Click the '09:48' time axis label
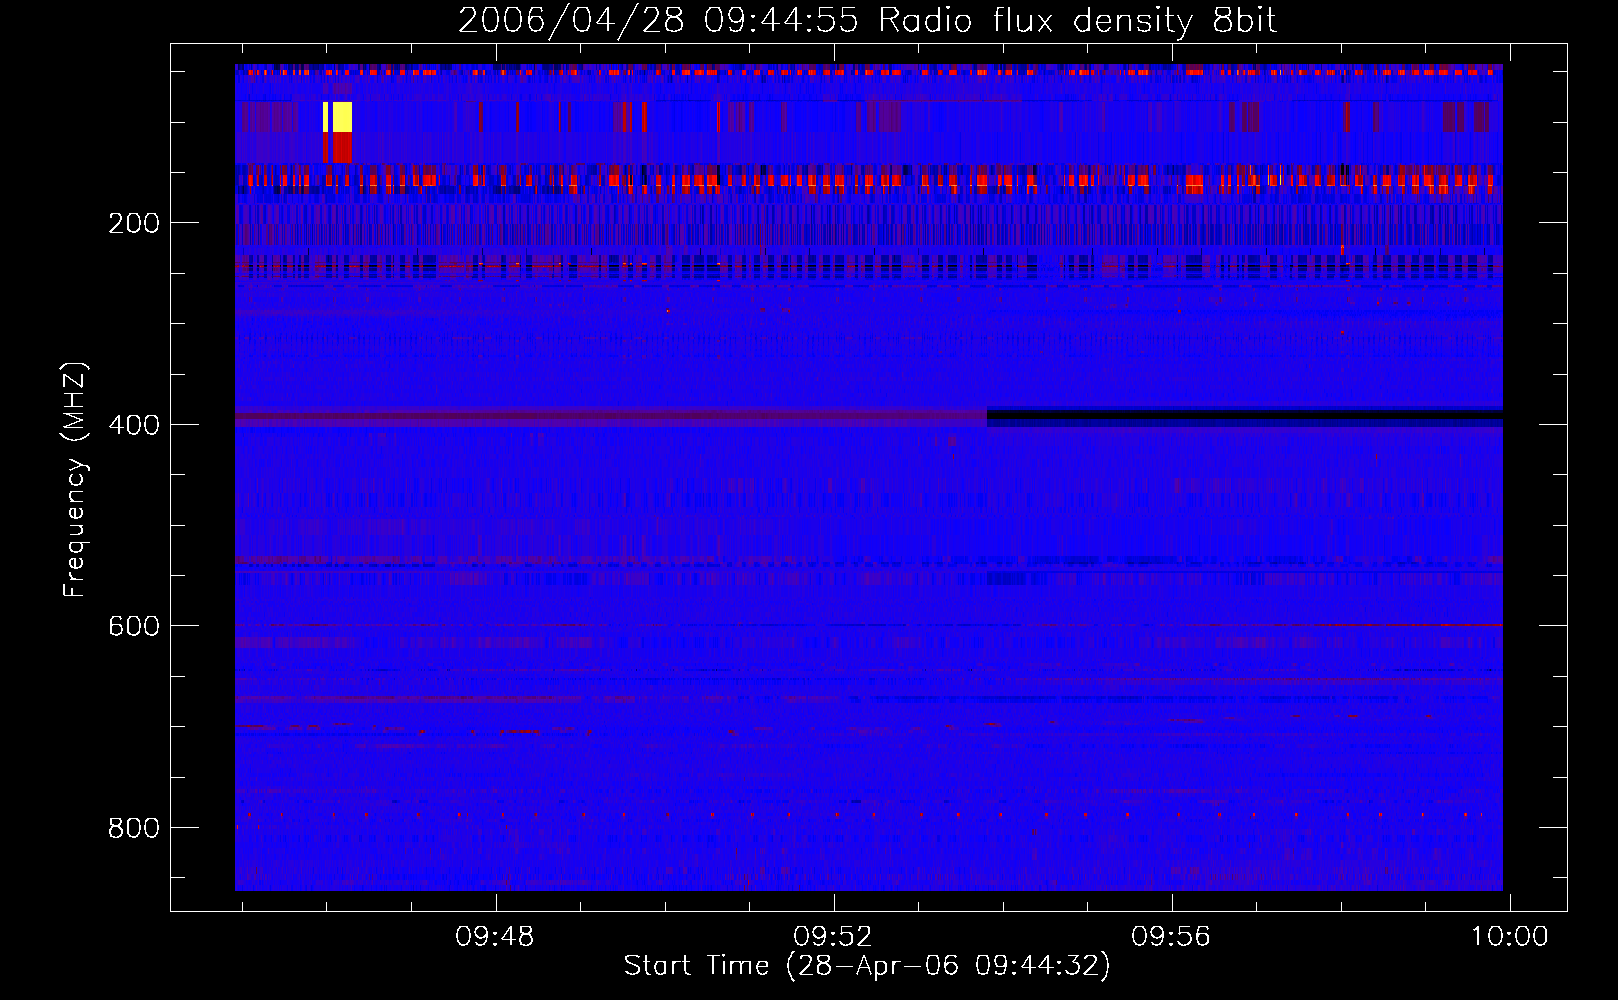This screenshot has height=1000, width=1618. tap(495, 937)
